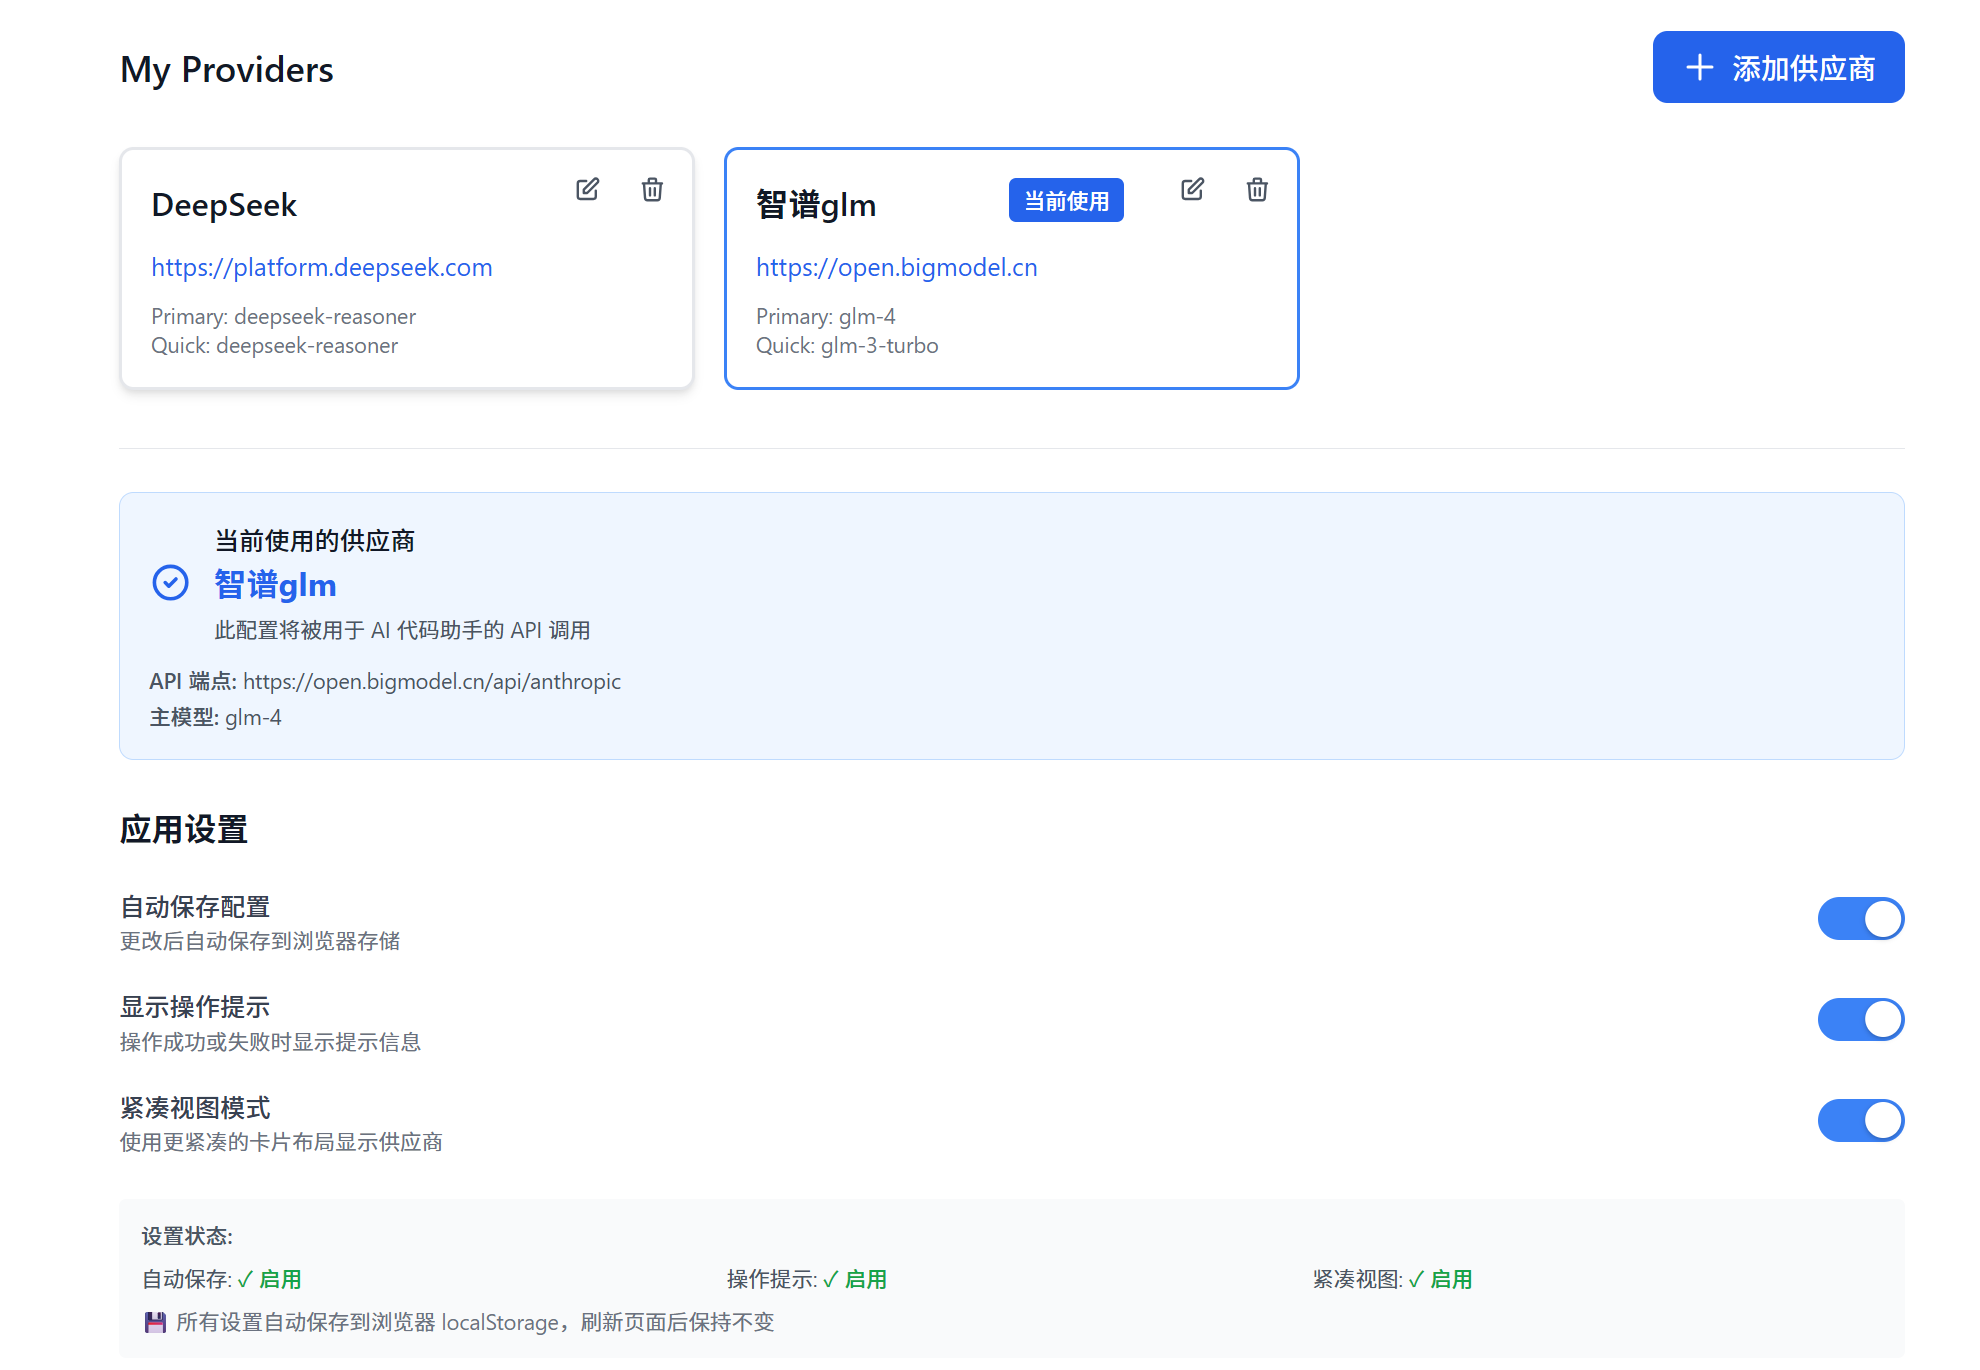
Task: Click 'Quick: deepseek-reasoner' text
Action: 274,345
